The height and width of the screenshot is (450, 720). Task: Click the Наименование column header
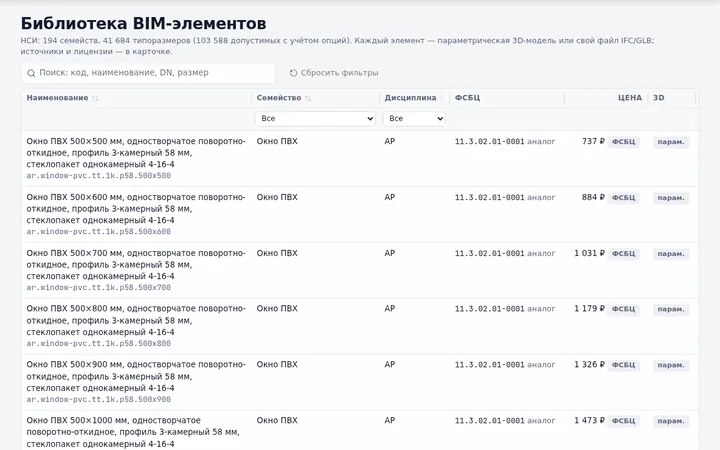pos(57,98)
